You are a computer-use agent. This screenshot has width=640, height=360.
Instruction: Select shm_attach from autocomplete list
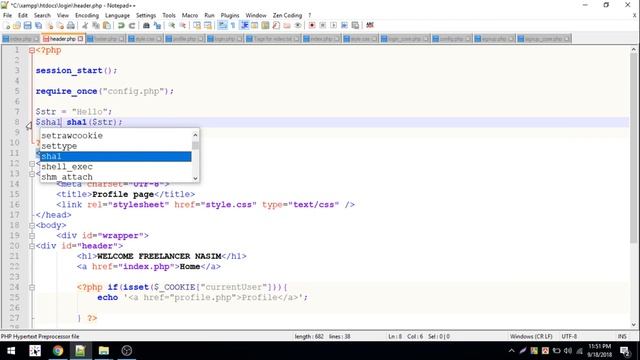point(116,177)
